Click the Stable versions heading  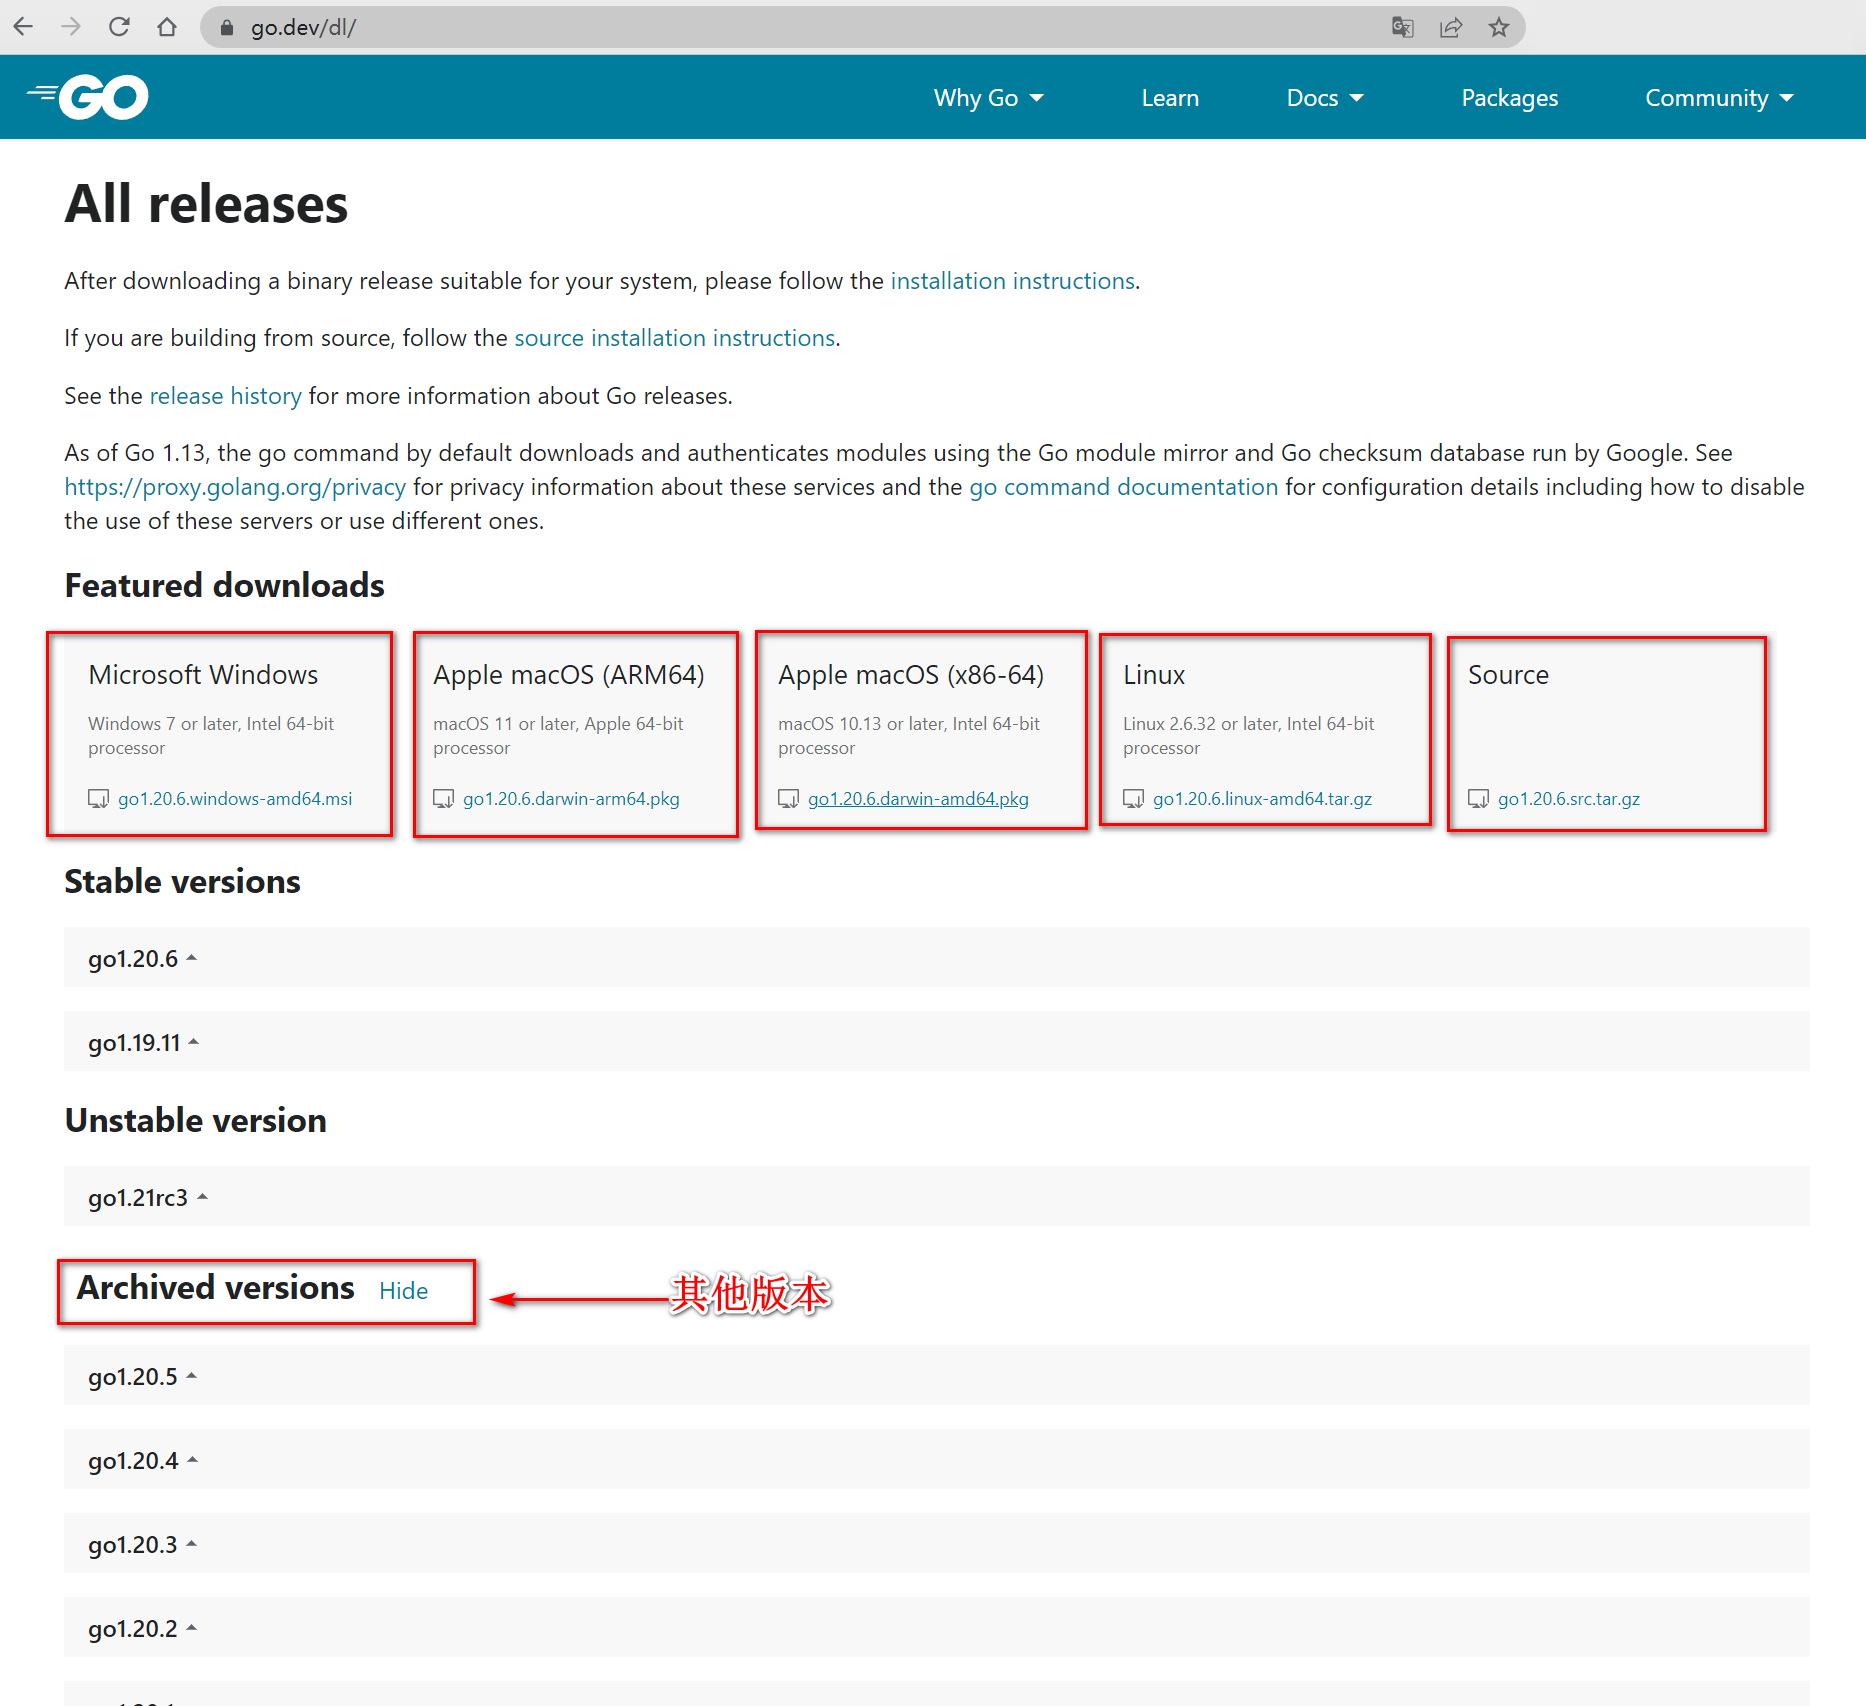(182, 881)
